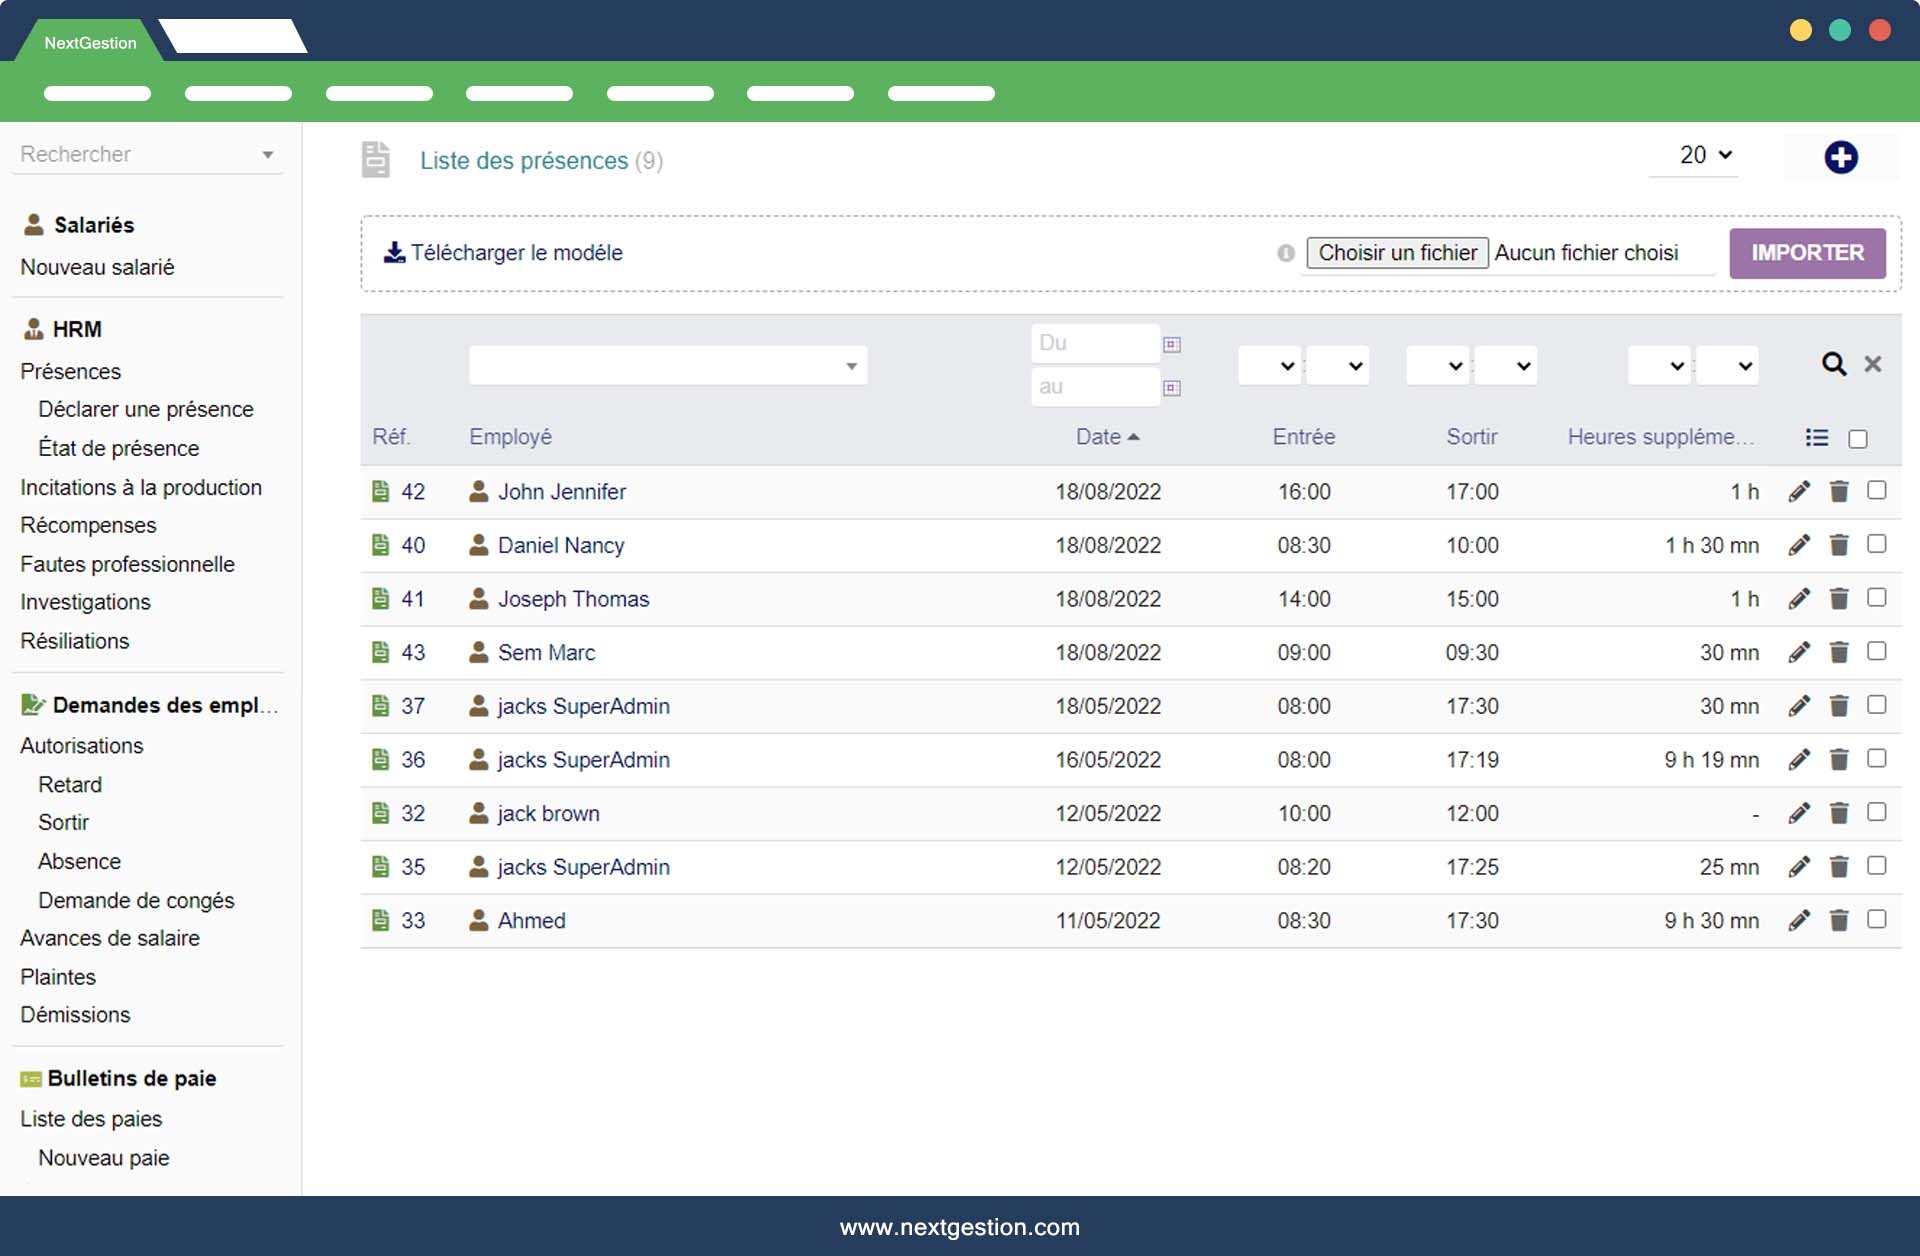Open the 'Du' date calendar picker
This screenshot has width=1920, height=1256.
1172,344
